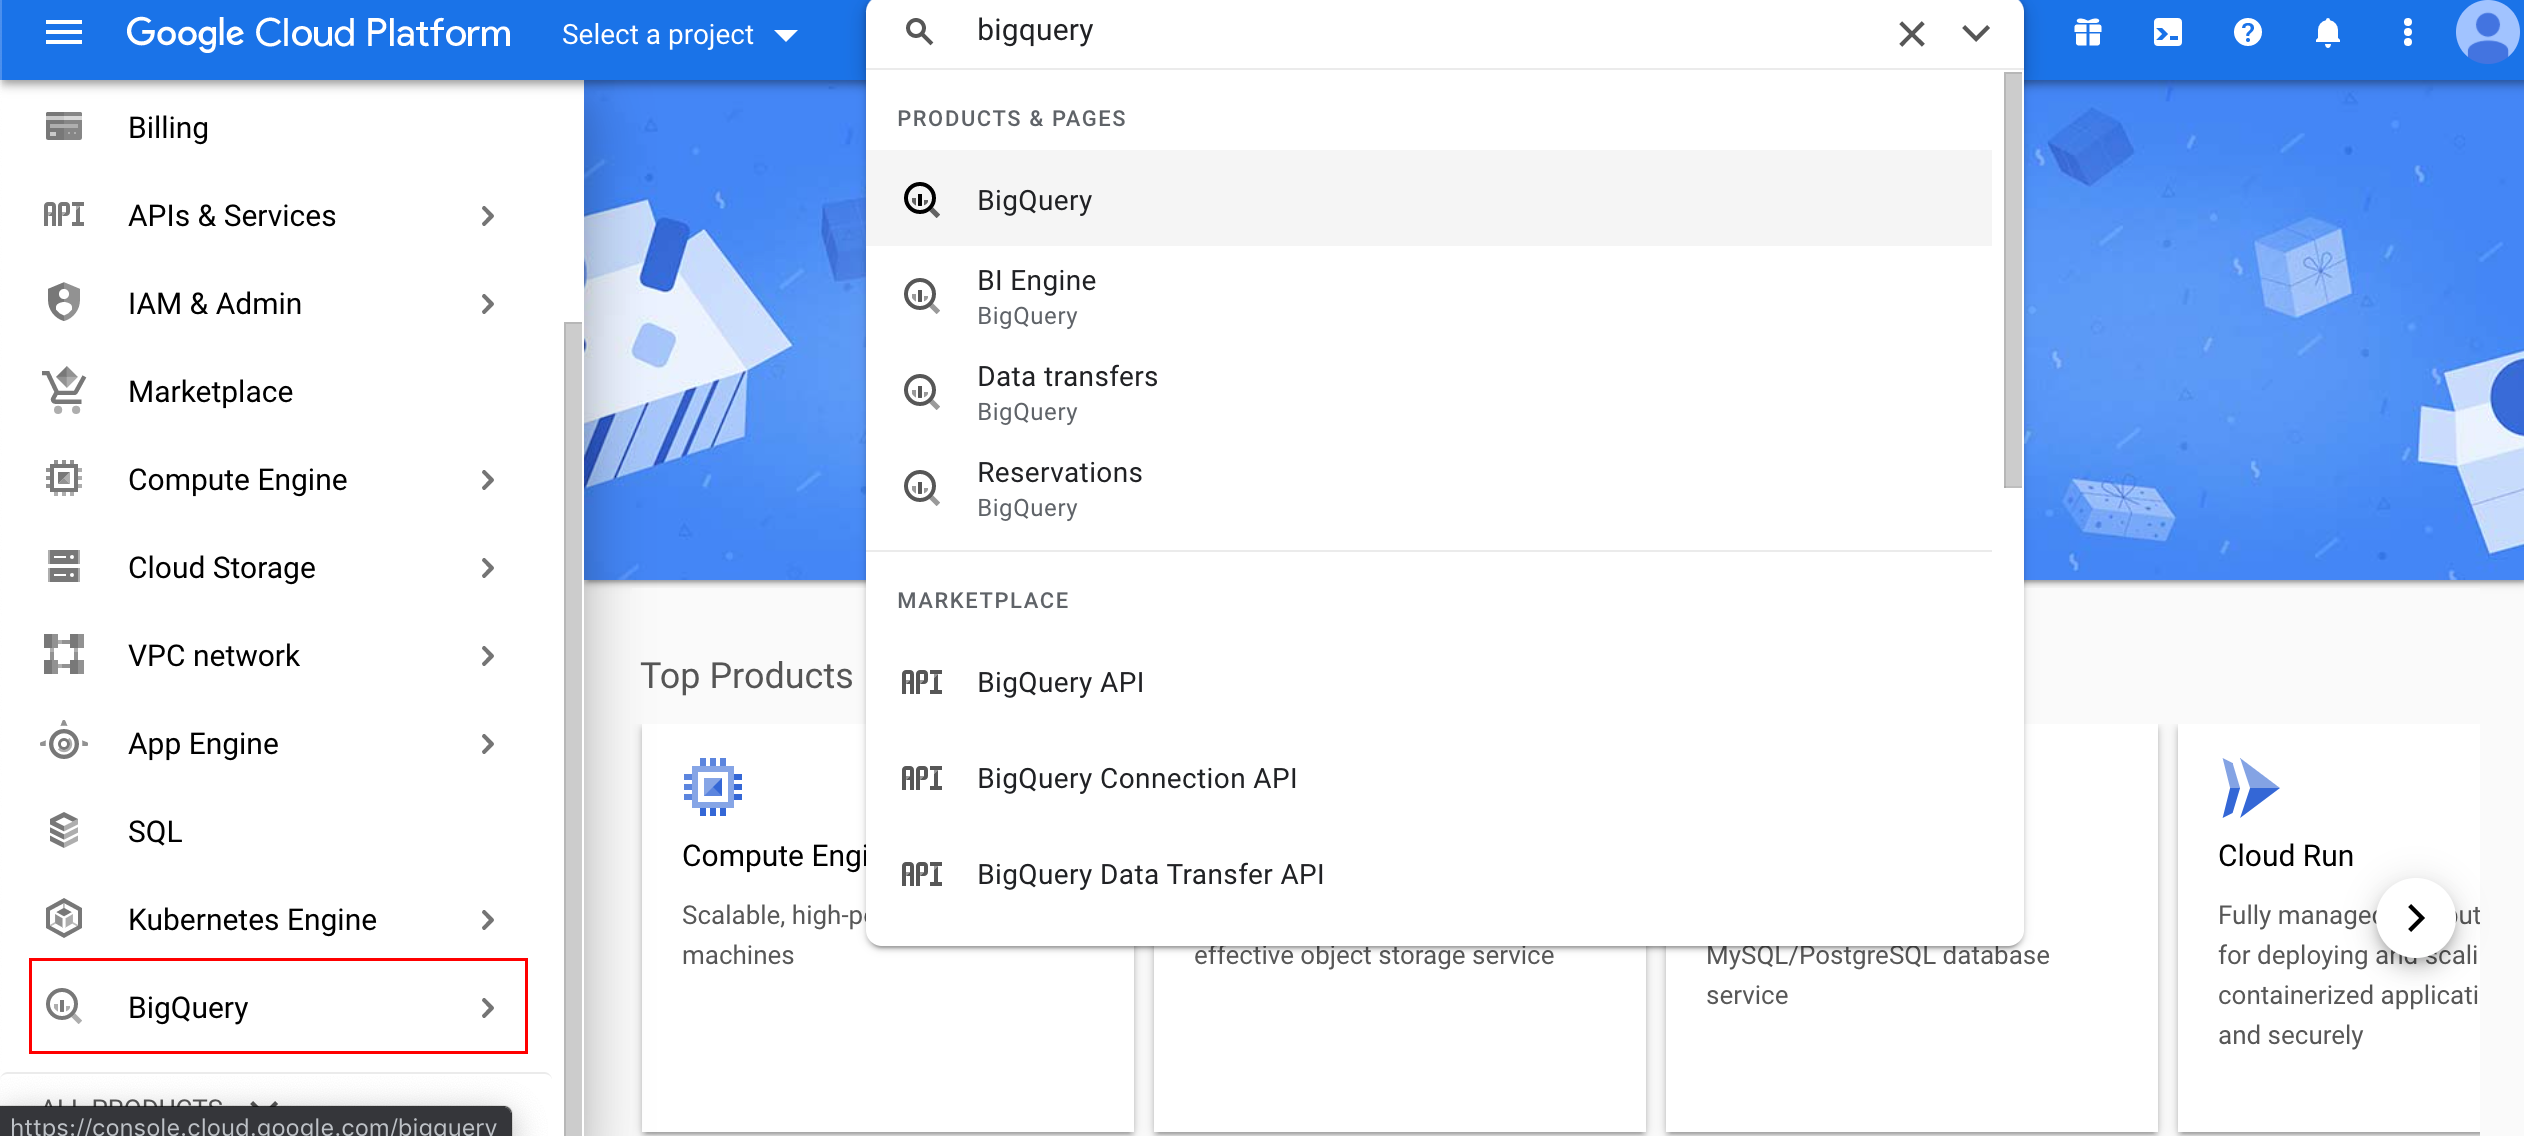Collapse the search dropdown chevron
The height and width of the screenshot is (1136, 2524).
coord(1975,34)
